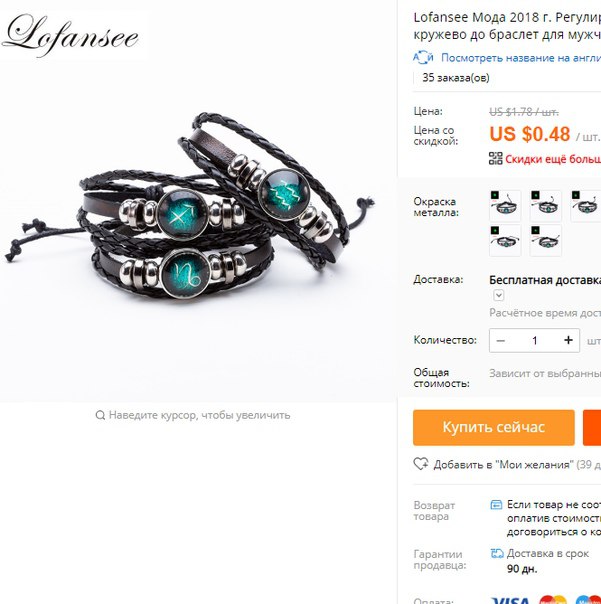Click the heart wishlist icon

pos(421,464)
